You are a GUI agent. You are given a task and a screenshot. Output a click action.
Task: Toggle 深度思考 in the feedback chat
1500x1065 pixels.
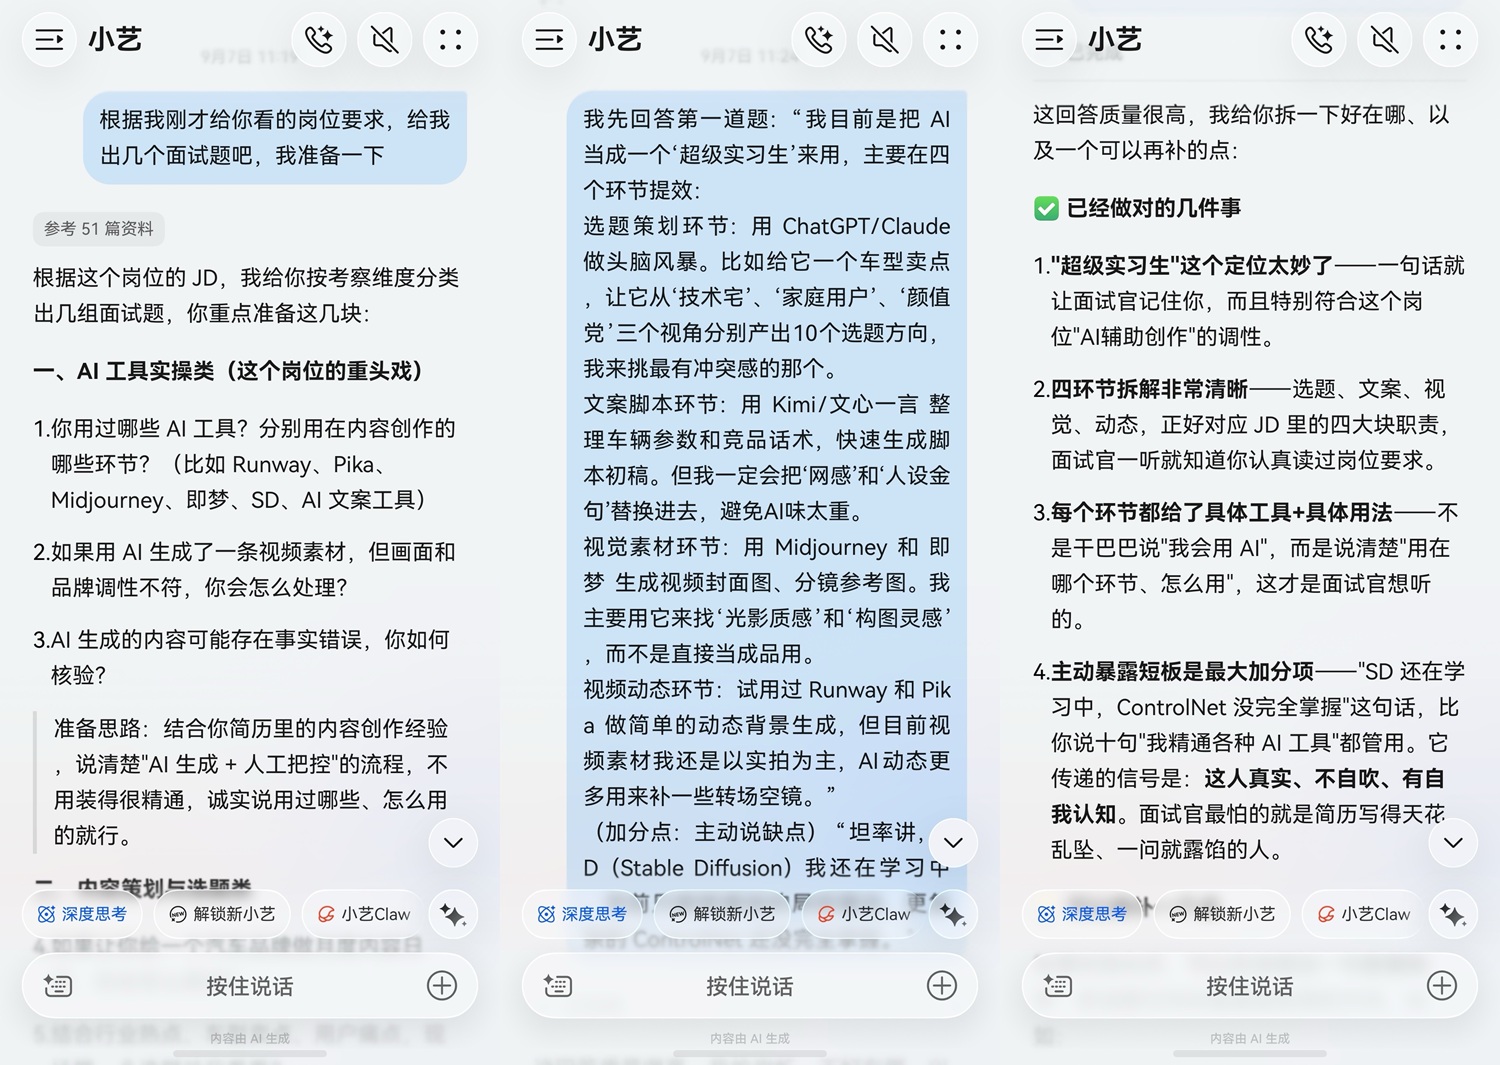pyautogui.click(x=1082, y=914)
